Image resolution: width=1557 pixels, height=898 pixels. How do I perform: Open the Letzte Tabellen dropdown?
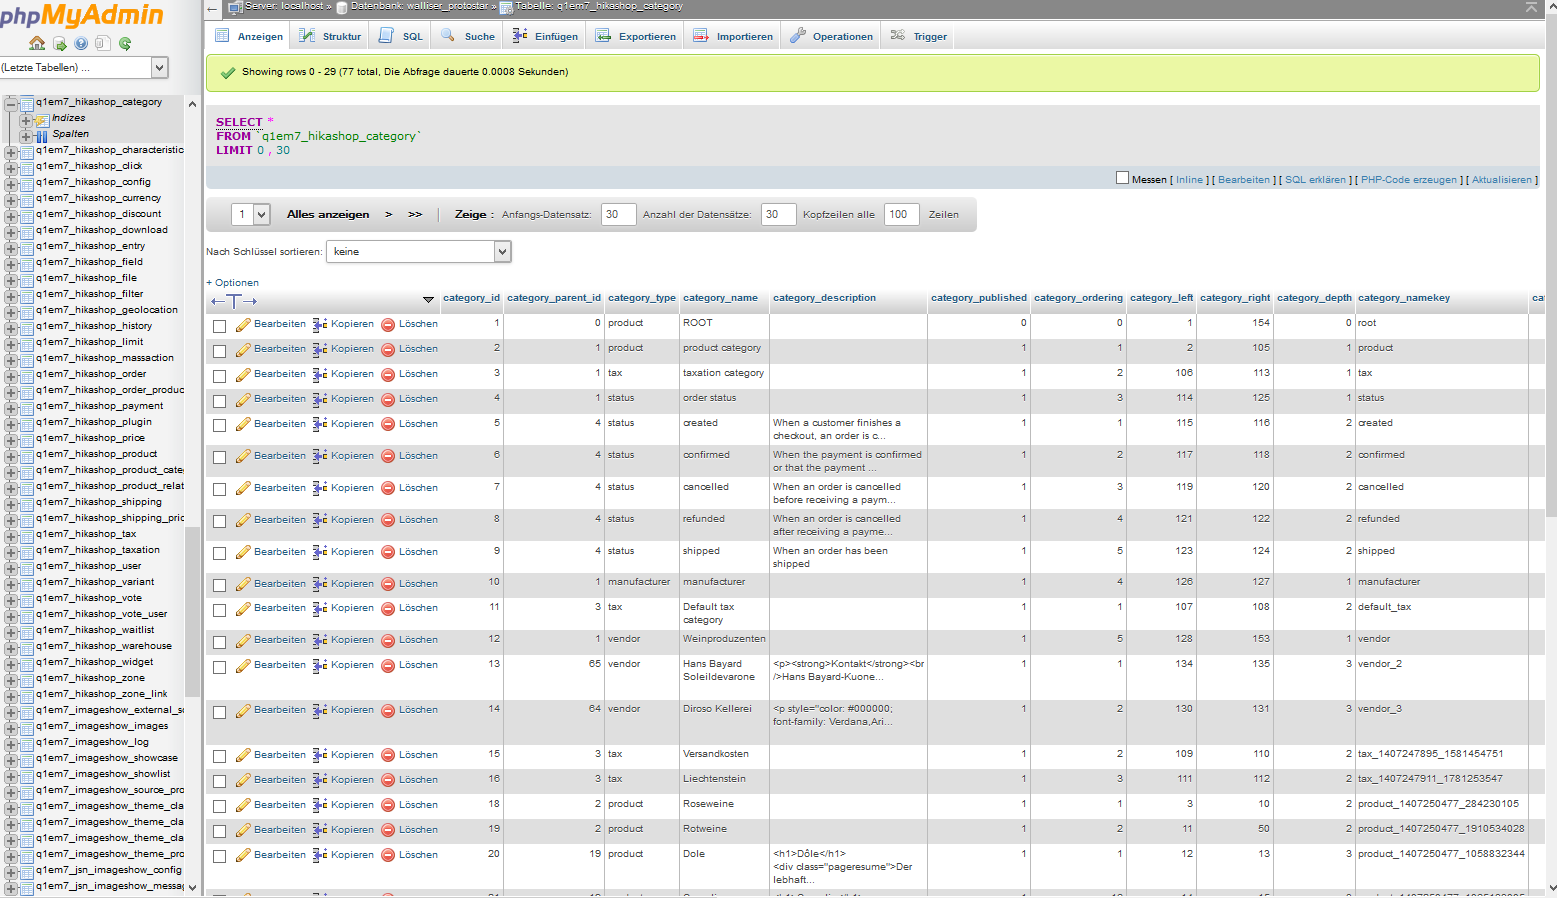tap(84, 67)
